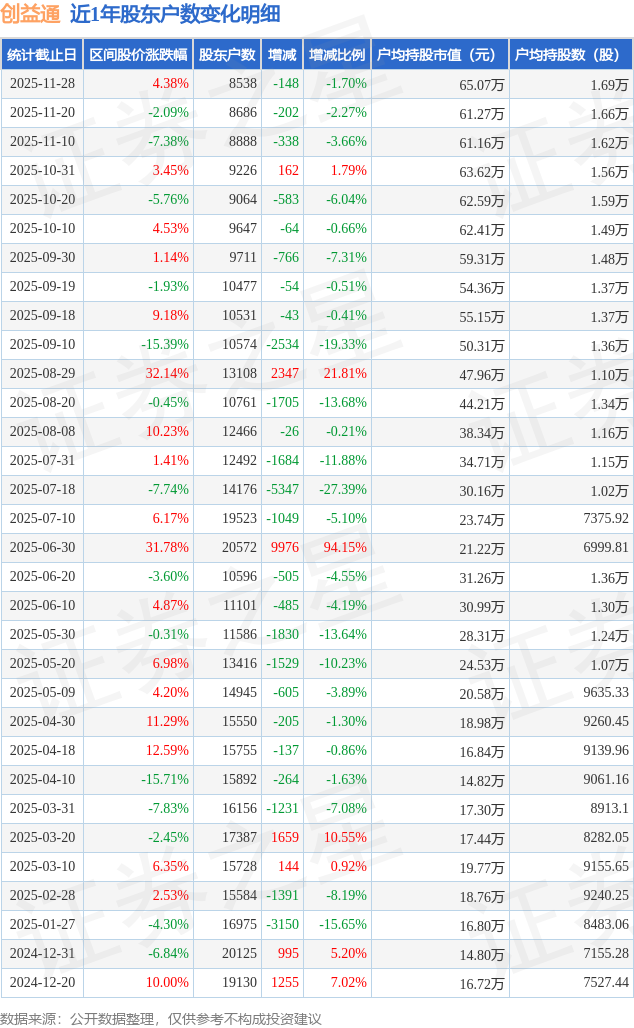Viewport: 634px width, 1028px height.
Task: Click the 增减比例 column header
Action: click(x=337, y=55)
